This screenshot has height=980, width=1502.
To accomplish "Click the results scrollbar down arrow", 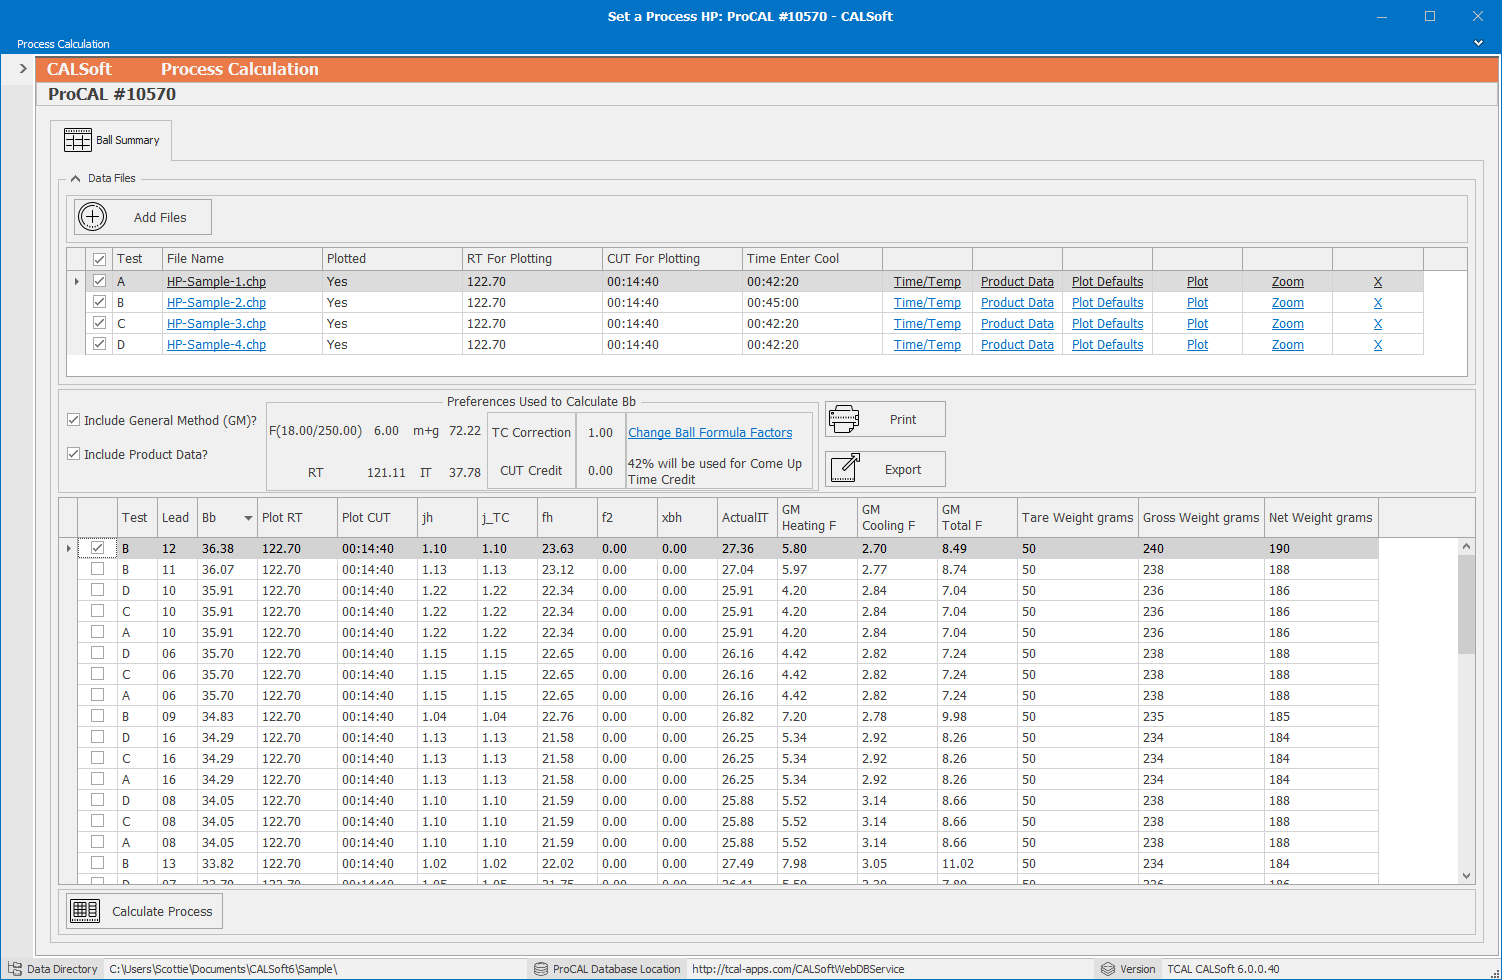I will (x=1466, y=876).
